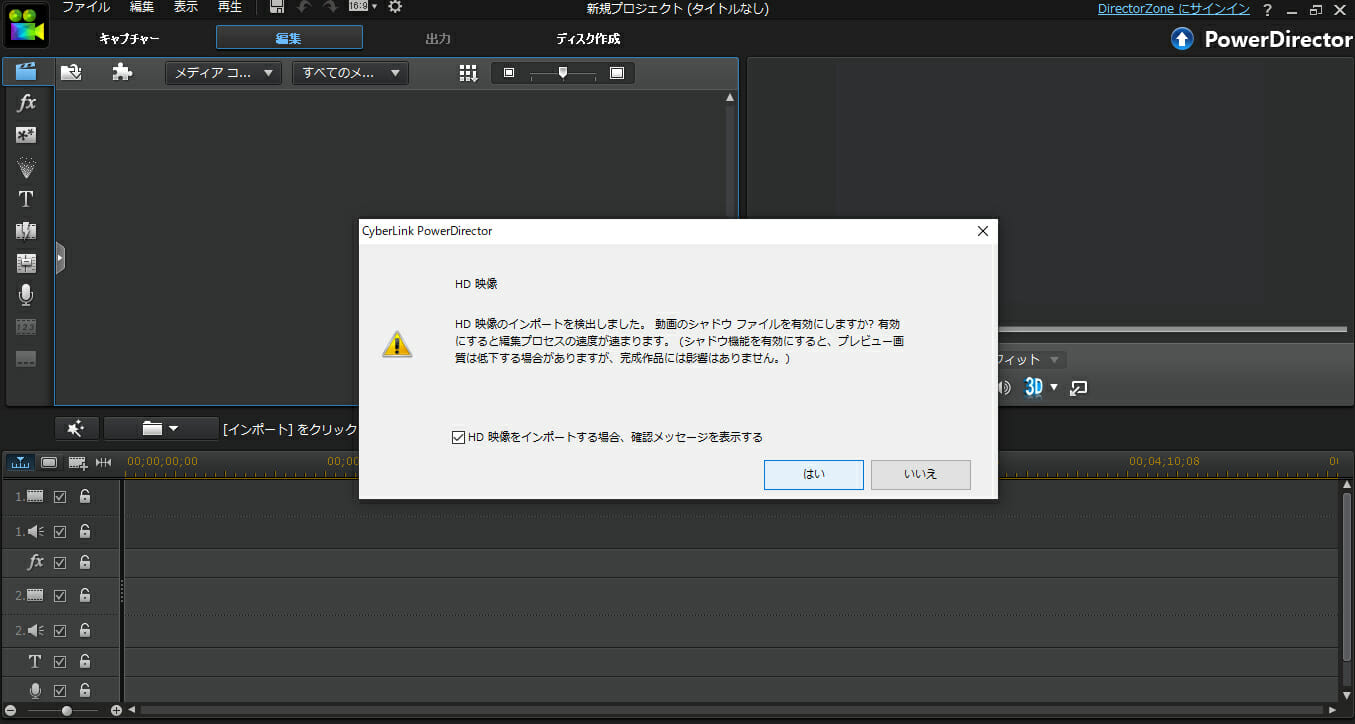1355x724 pixels.
Task: Open the PiP Objects Room icon
Action: tap(27, 135)
